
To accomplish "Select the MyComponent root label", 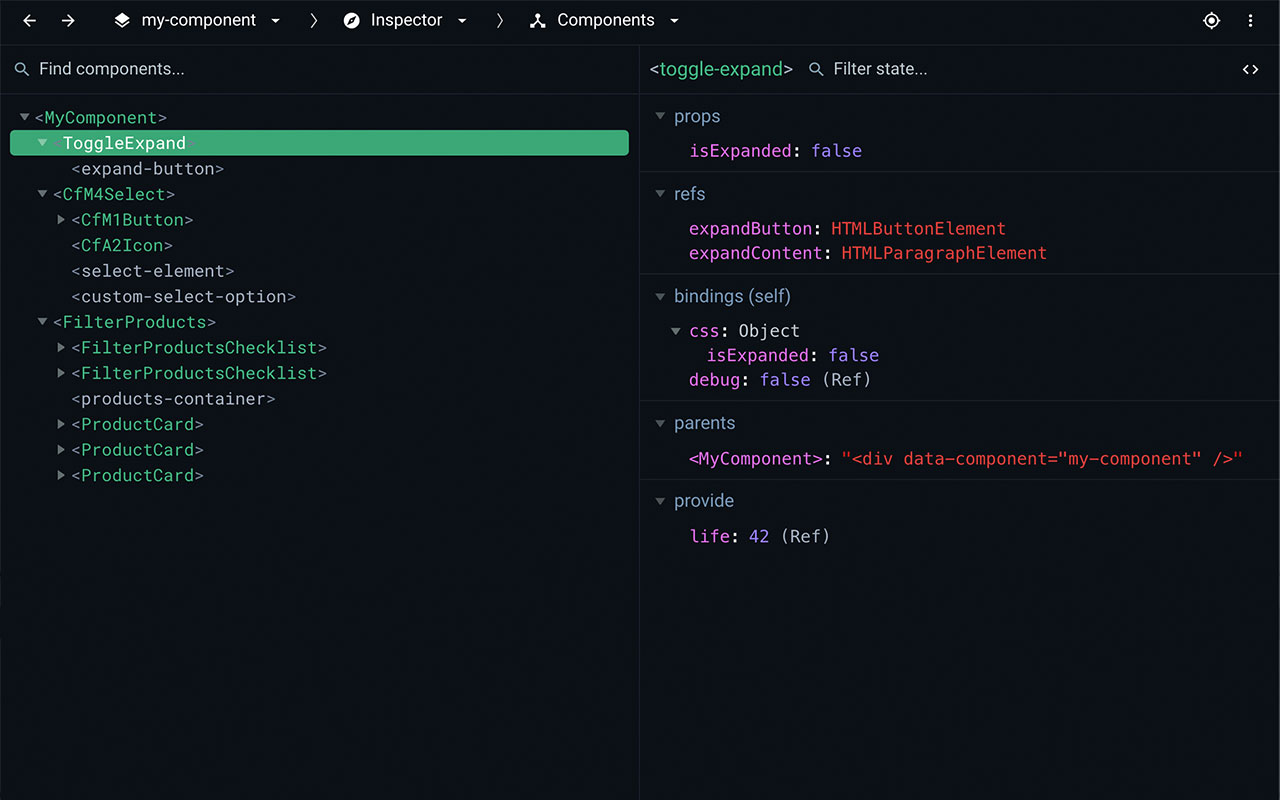I will [x=101, y=118].
